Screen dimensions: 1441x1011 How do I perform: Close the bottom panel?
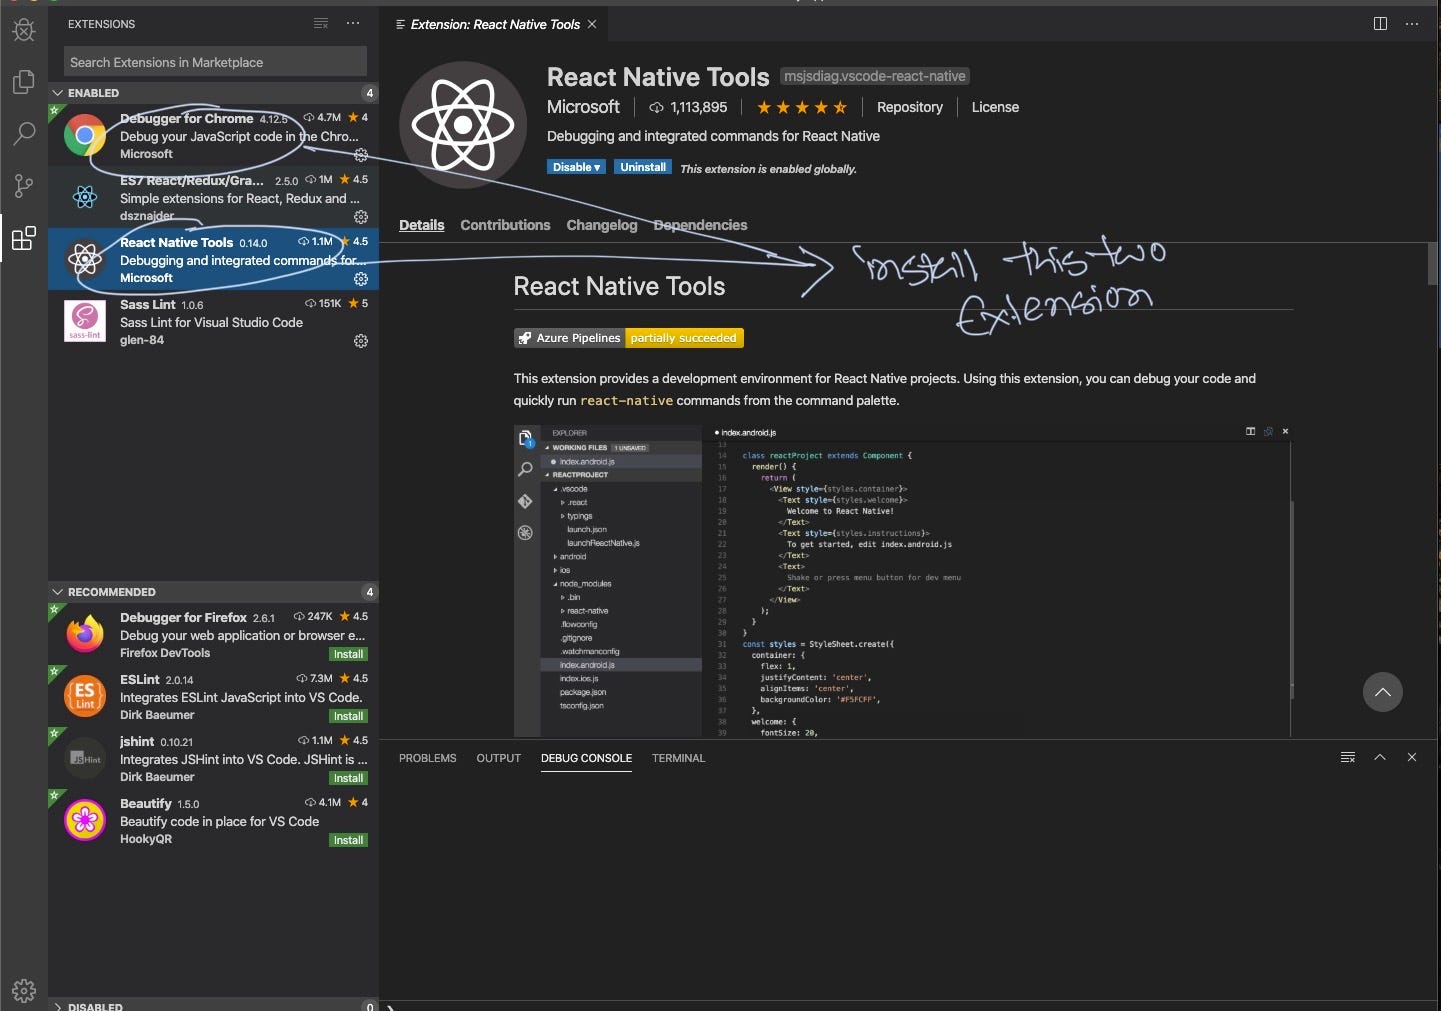pos(1412,757)
